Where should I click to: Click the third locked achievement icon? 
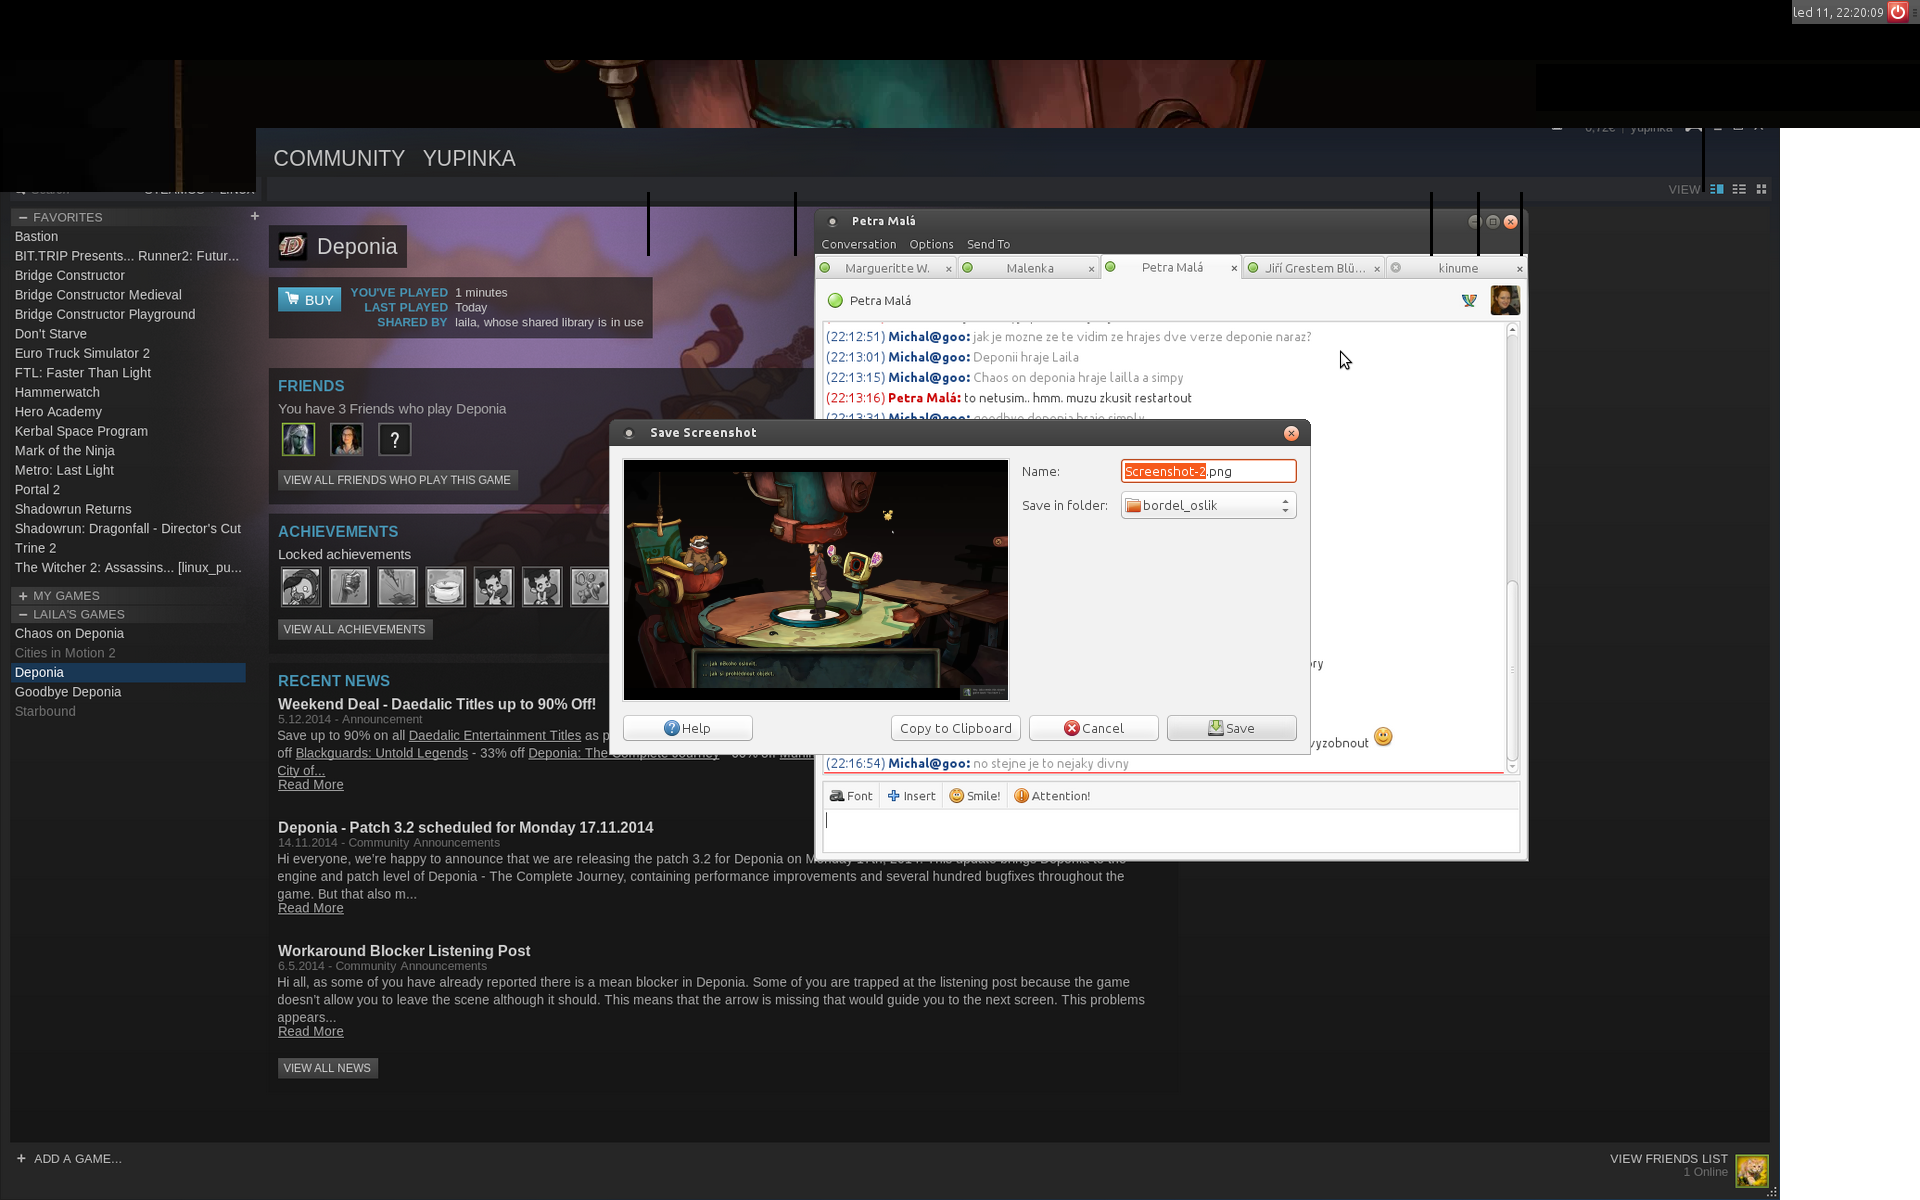[x=397, y=587]
